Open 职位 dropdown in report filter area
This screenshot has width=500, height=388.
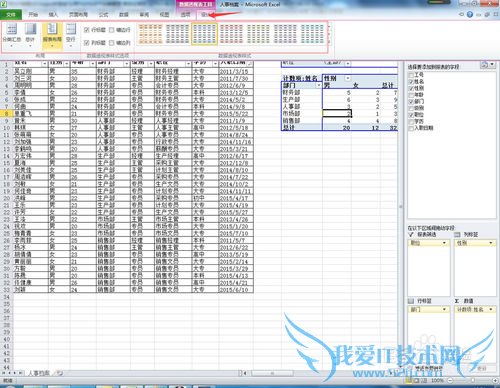[x=444, y=243]
